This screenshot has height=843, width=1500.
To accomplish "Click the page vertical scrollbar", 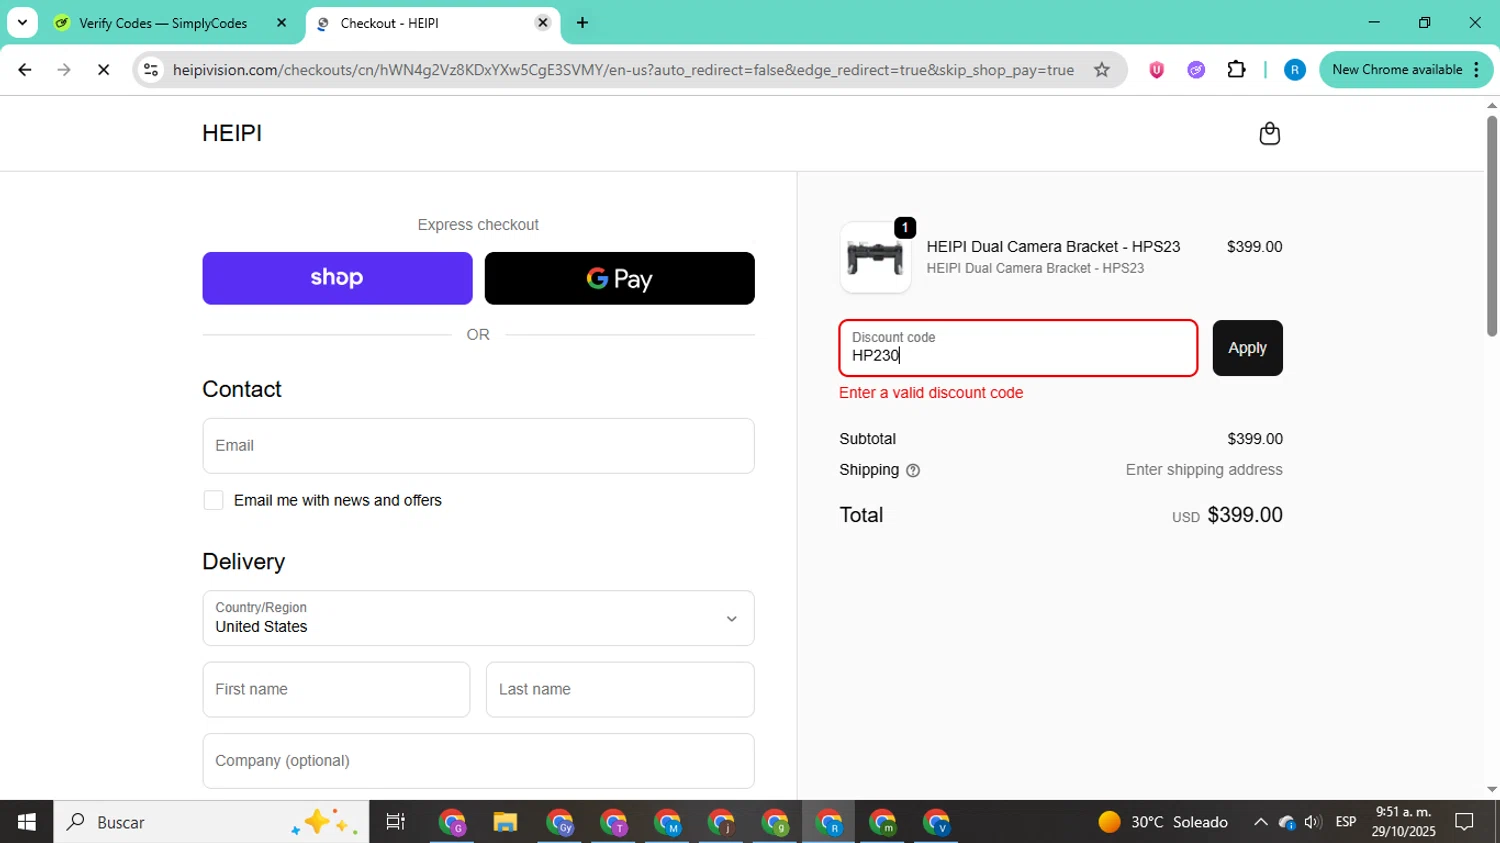I will tap(1492, 225).
